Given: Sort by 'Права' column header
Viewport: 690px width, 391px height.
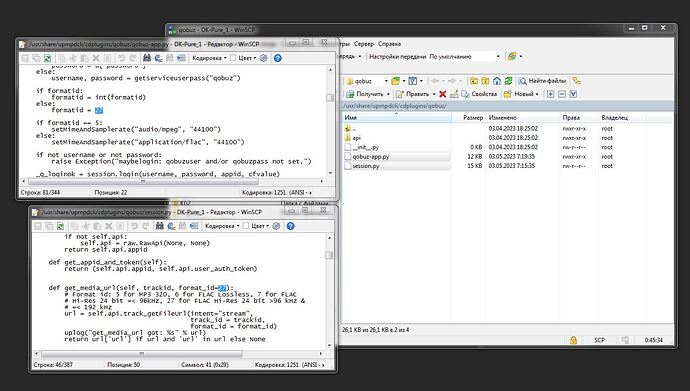Looking at the screenshot, I should (579, 117).
